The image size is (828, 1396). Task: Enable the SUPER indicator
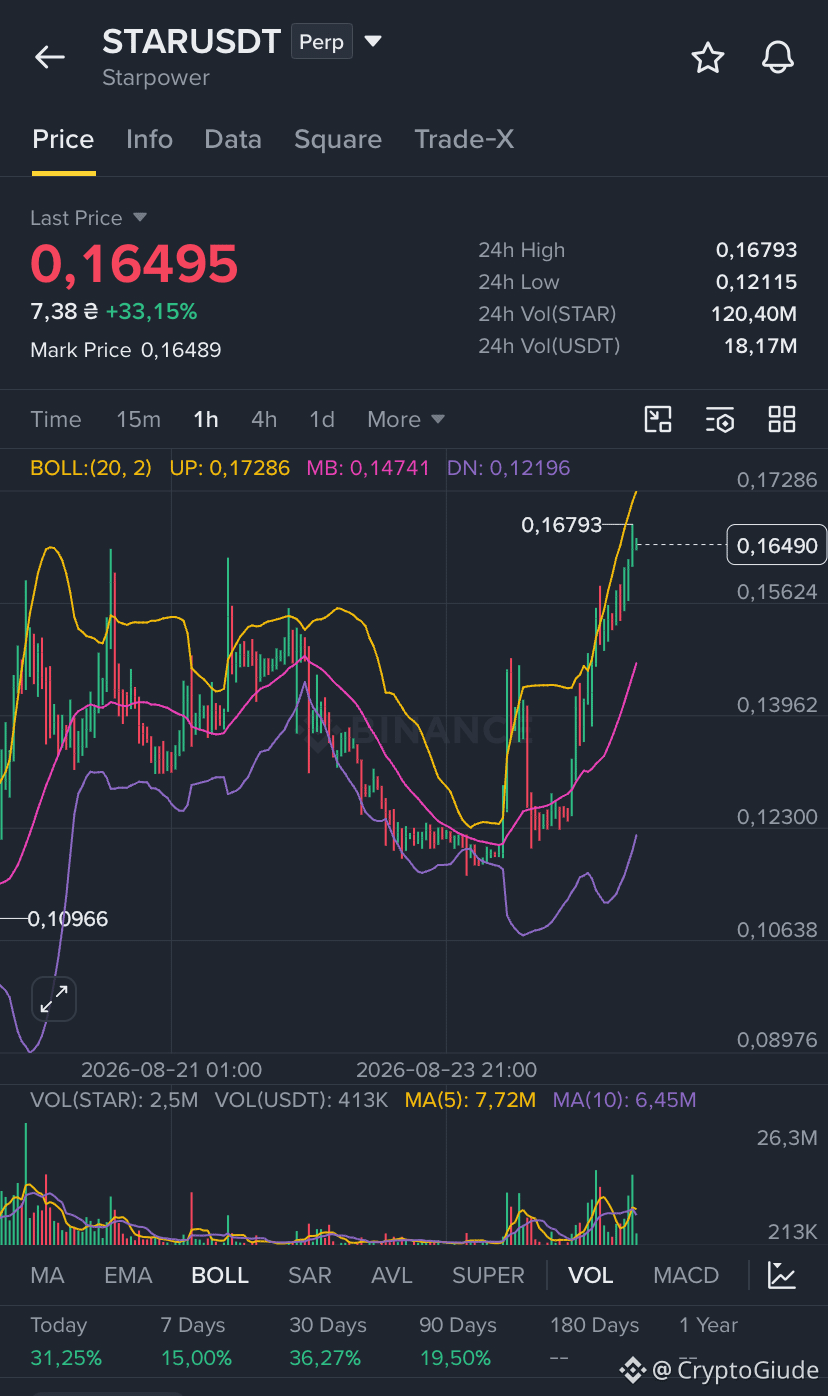pos(488,1275)
